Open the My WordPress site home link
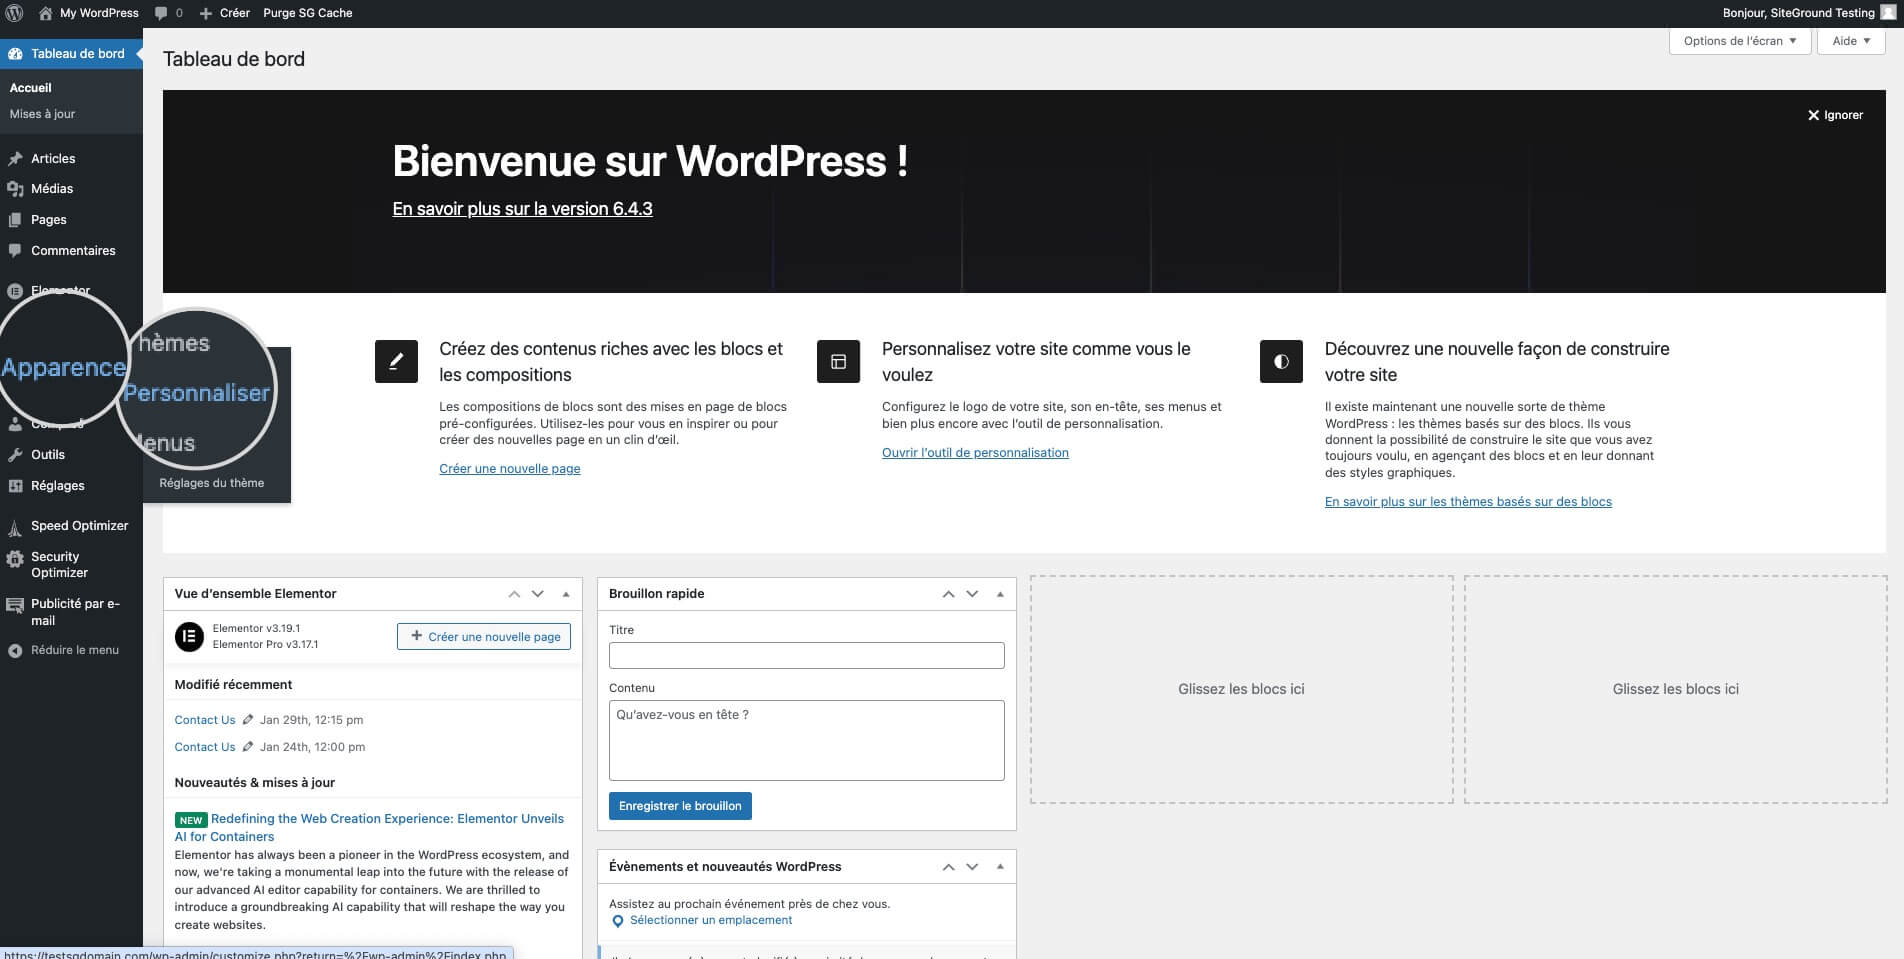1904x959 pixels. click(x=89, y=13)
